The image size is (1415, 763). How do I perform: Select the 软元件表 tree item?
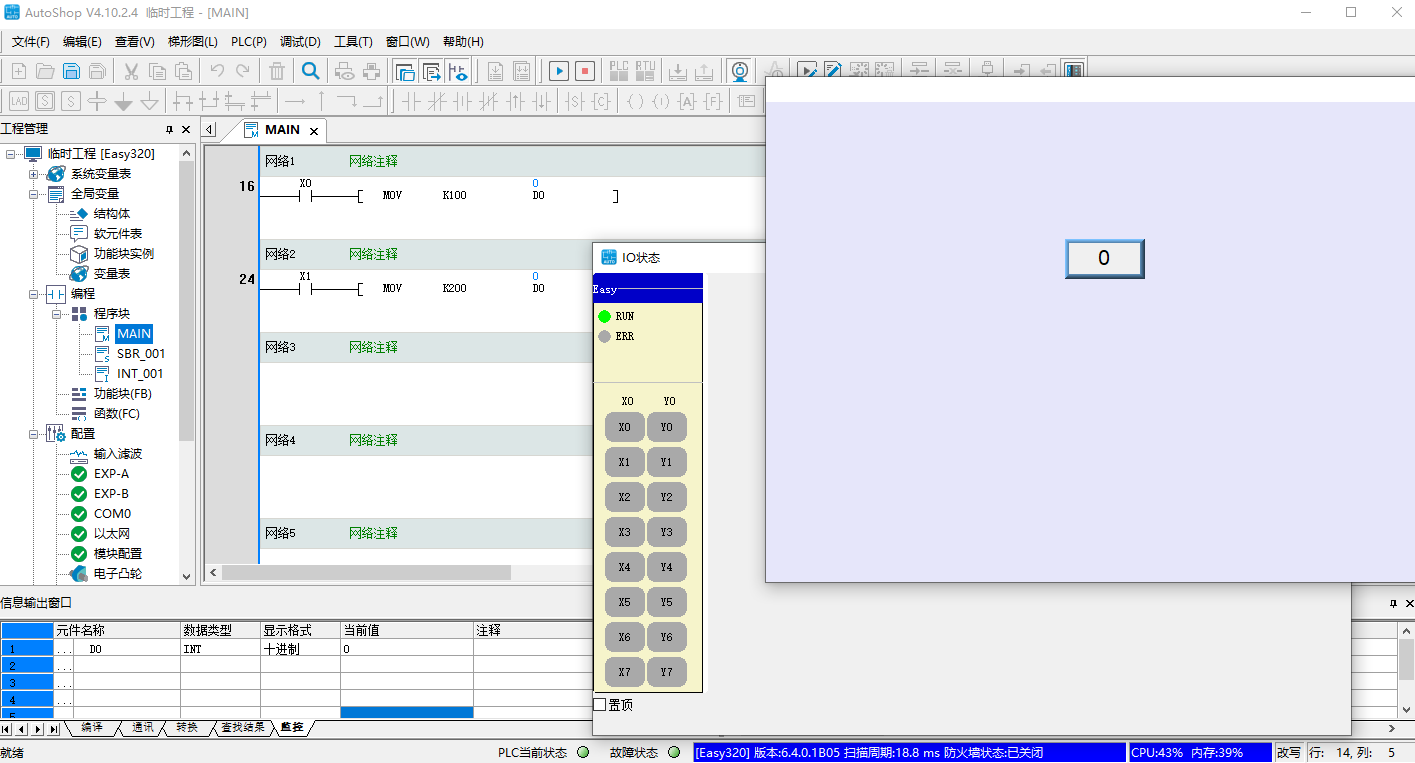point(118,234)
